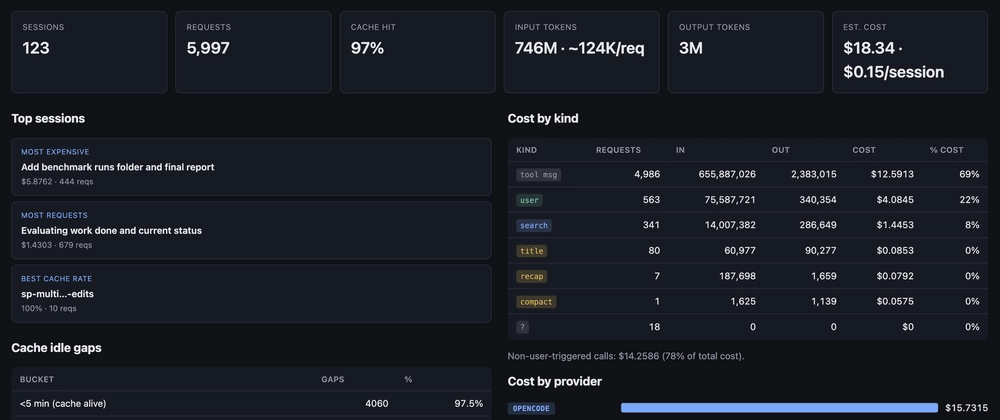Select the '4060' gaps count
Screen dimensions: 1000x420
376,403
